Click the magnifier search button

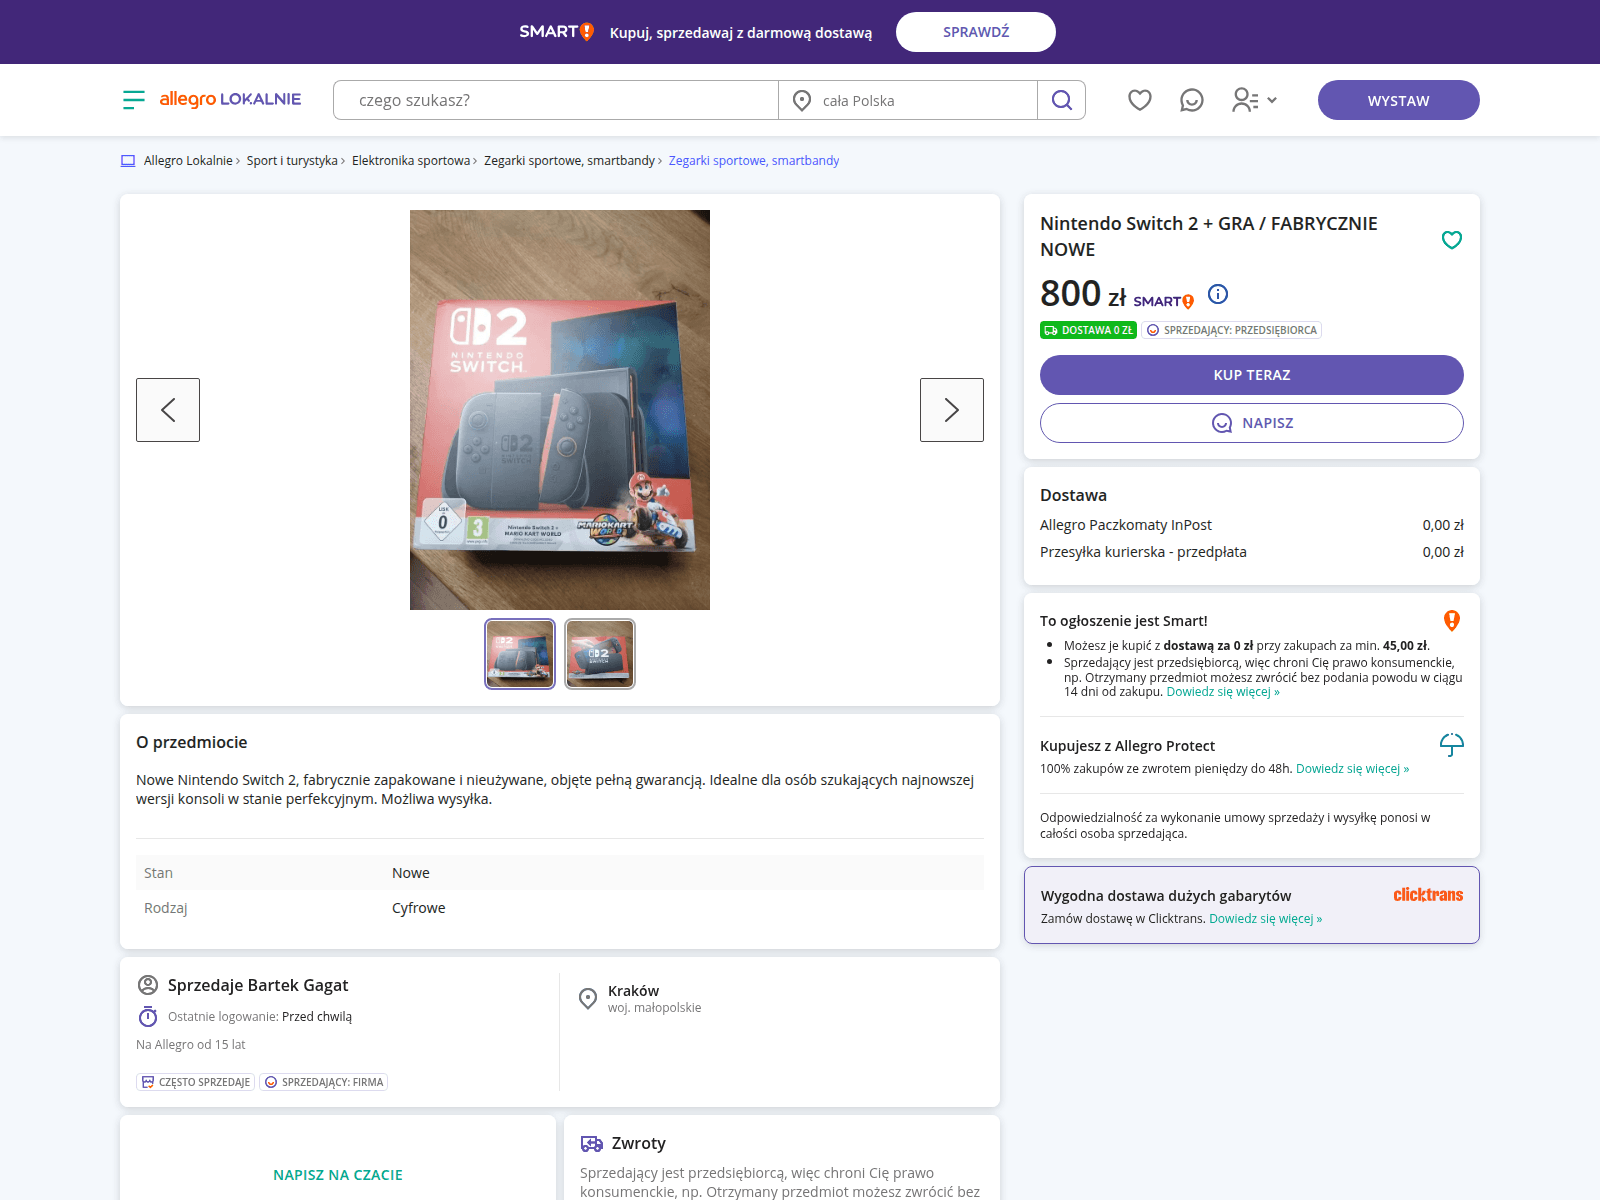[1062, 100]
